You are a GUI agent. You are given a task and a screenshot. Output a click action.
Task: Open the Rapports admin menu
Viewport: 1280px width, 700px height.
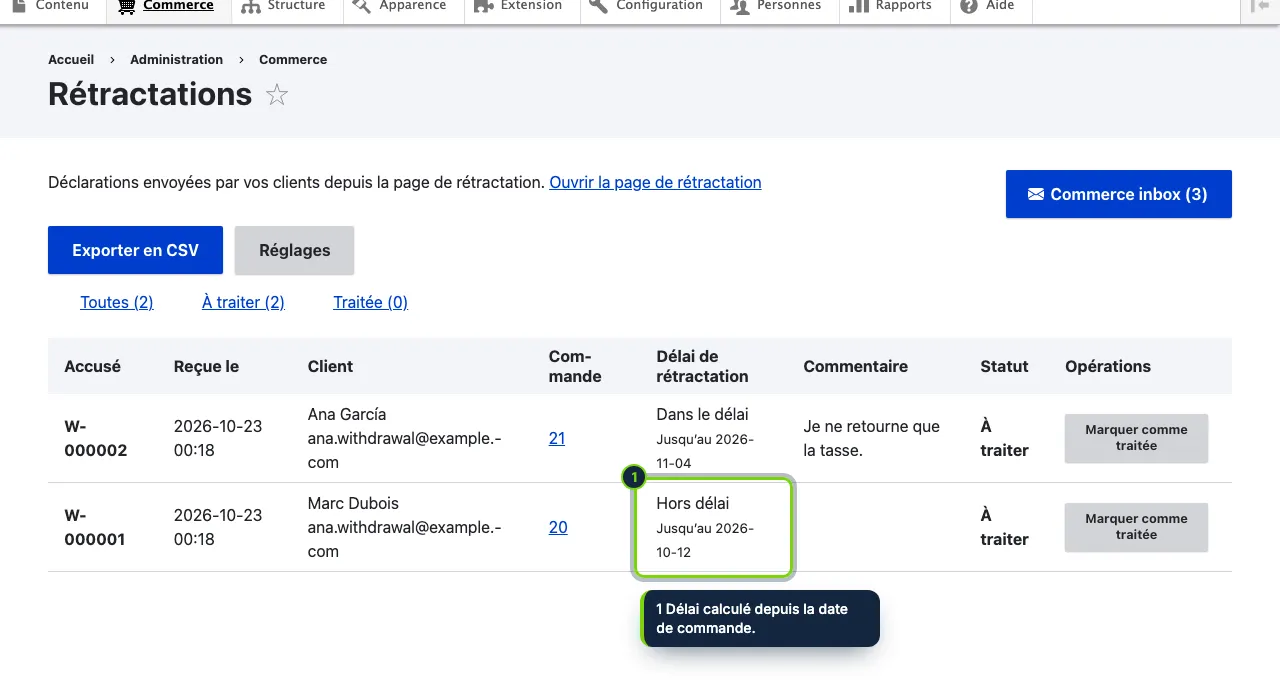892,6
